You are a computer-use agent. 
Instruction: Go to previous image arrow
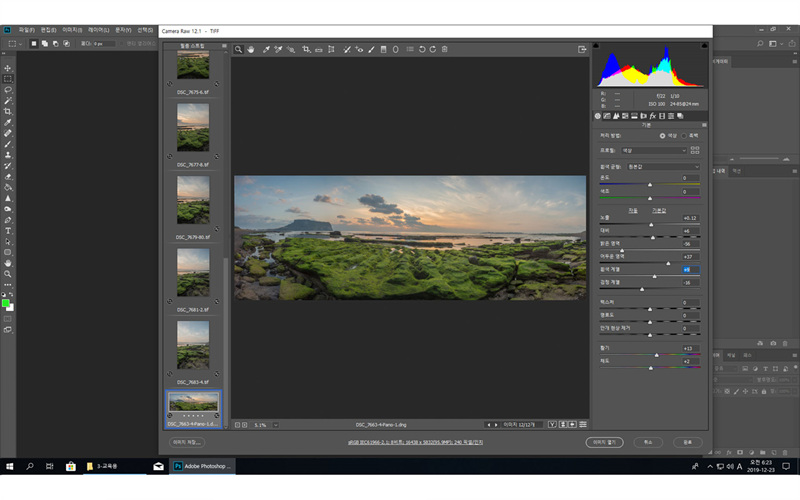(489, 425)
